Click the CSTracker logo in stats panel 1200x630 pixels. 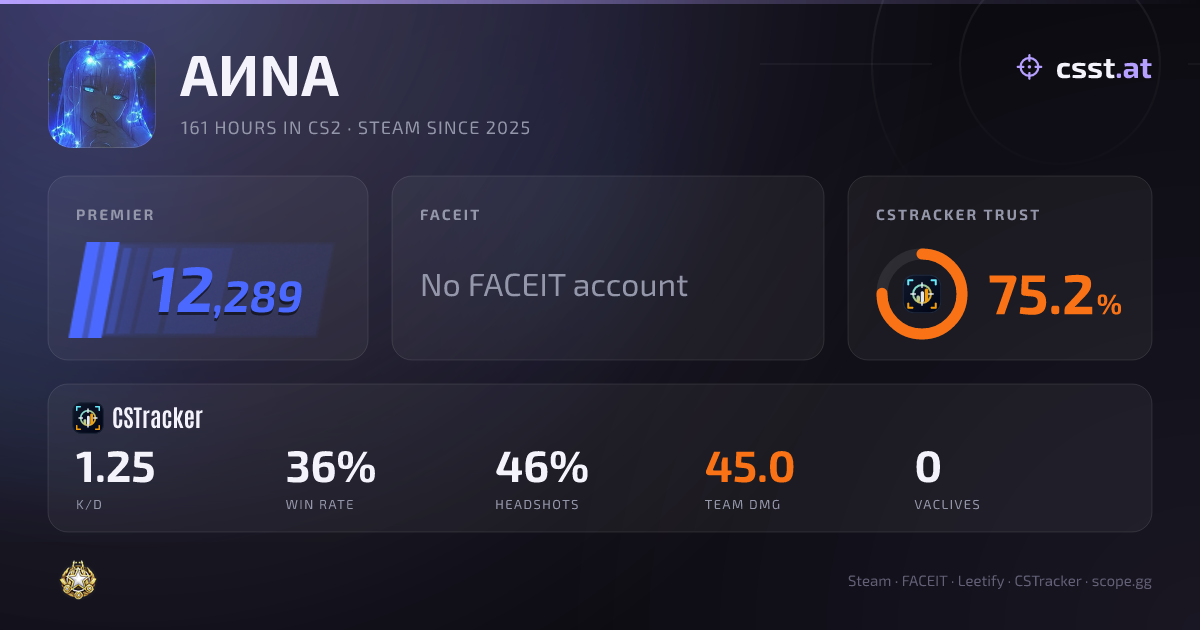[88, 418]
